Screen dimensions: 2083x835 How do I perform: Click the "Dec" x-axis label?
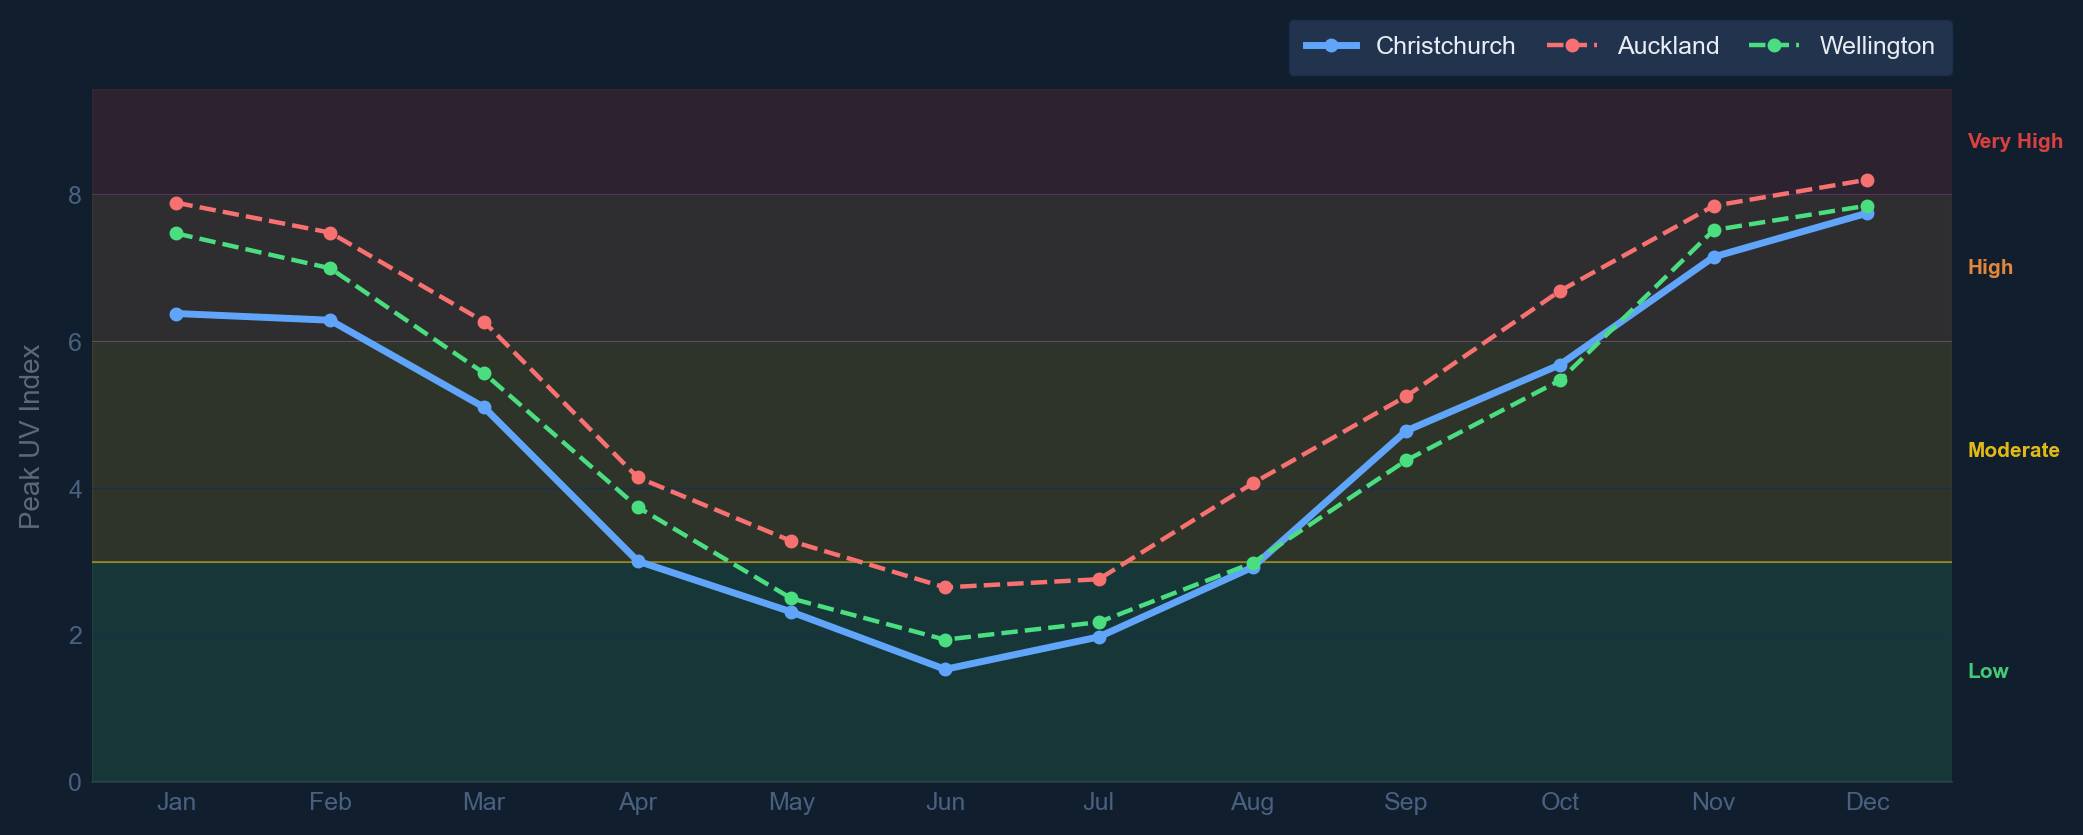click(1867, 802)
